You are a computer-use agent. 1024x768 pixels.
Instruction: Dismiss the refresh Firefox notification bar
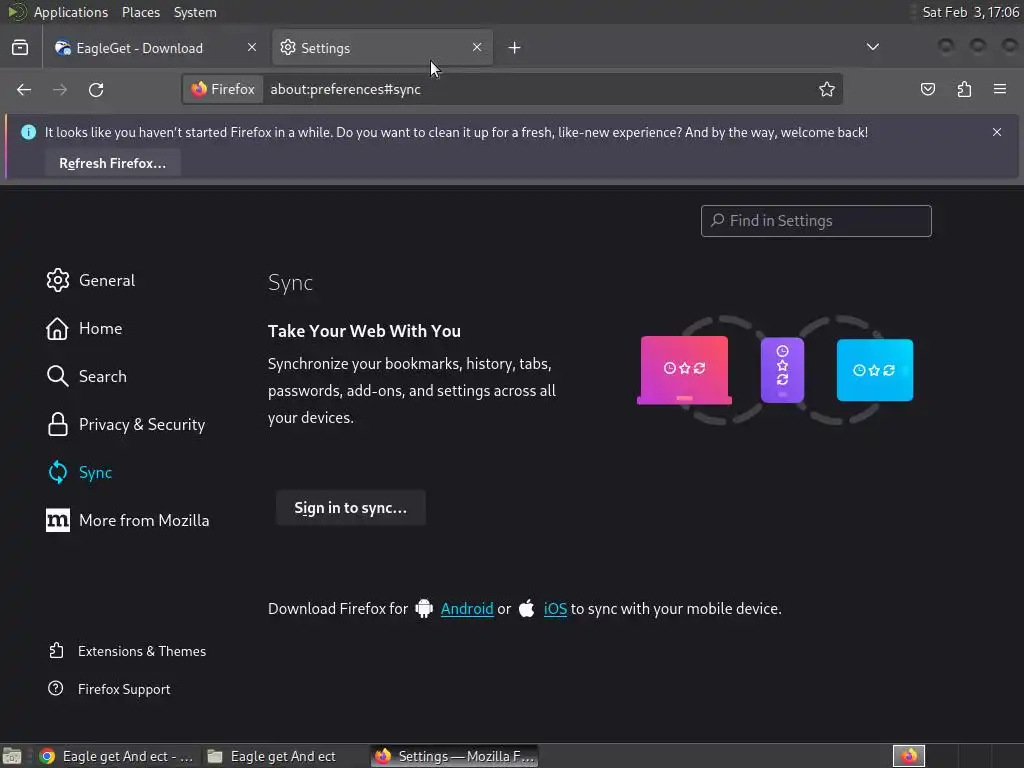tap(997, 132)
